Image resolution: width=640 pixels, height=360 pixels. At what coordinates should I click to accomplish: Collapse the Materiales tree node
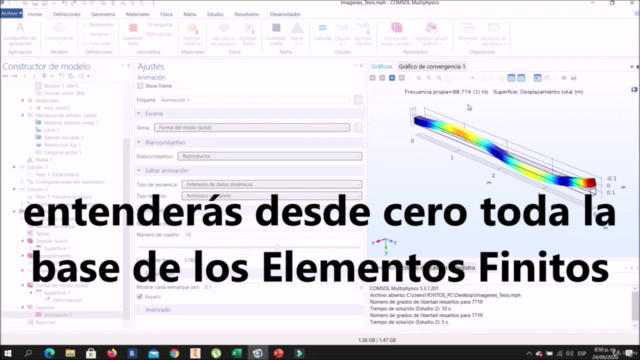(x=22, y=100)
